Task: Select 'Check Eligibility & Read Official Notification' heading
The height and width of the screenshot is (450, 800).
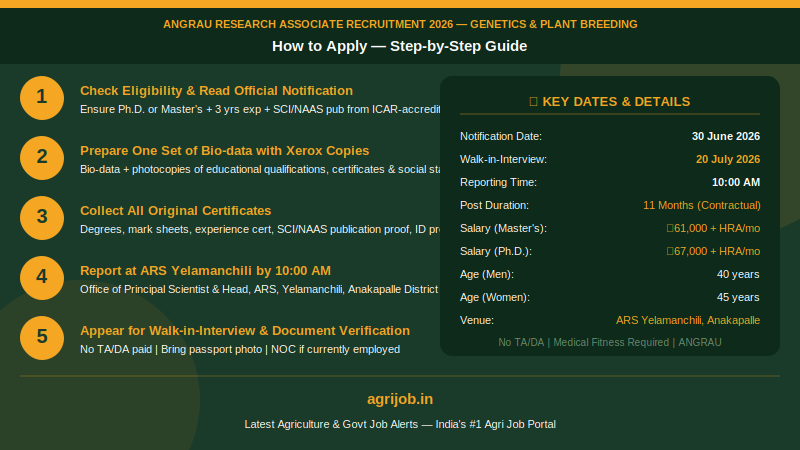Action: coord(216,91)
